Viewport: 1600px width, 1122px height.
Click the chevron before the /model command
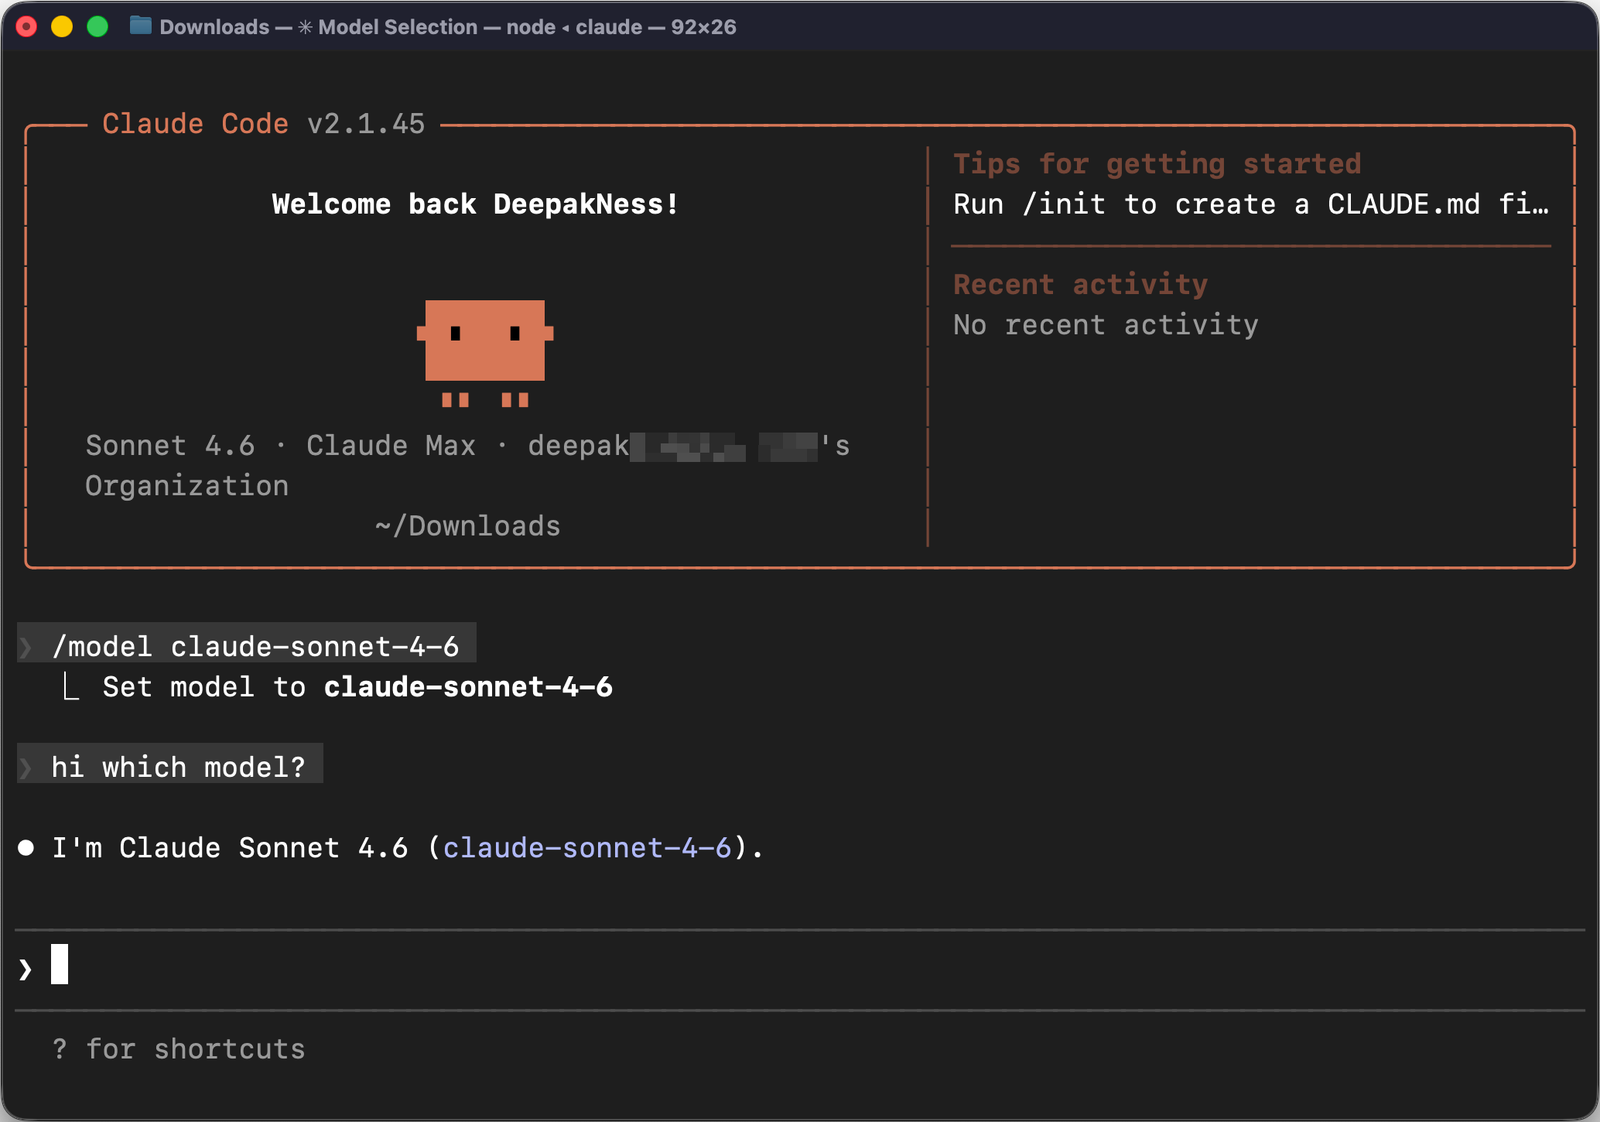coord(25,646)
